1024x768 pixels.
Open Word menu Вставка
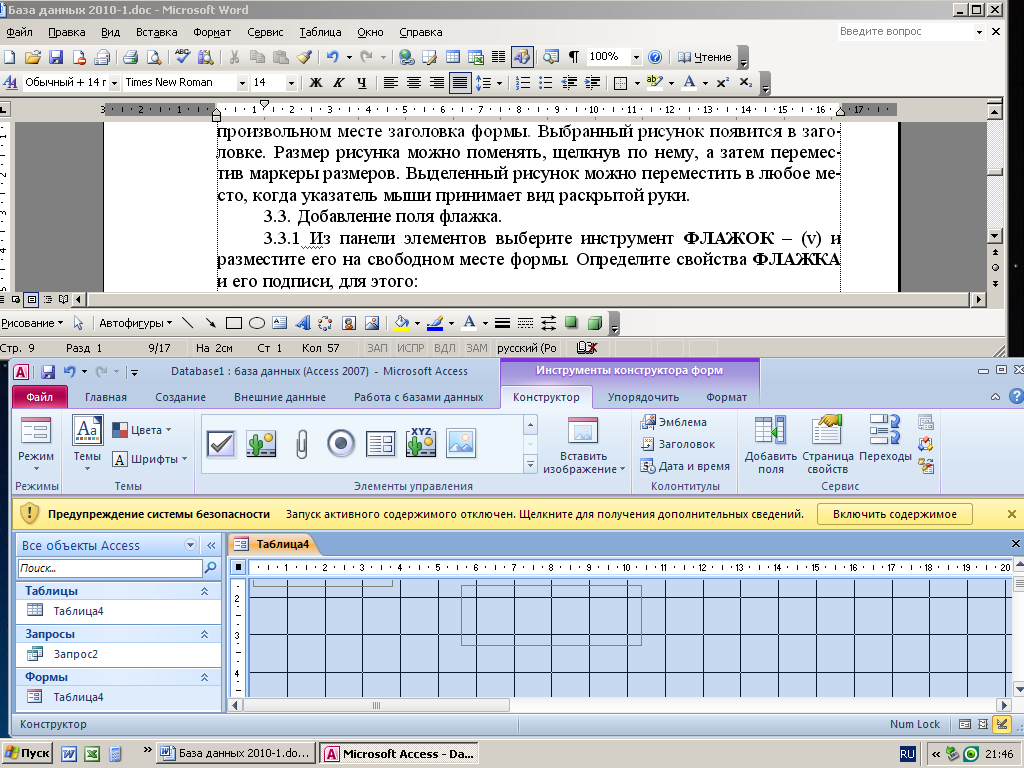point(156,32)
